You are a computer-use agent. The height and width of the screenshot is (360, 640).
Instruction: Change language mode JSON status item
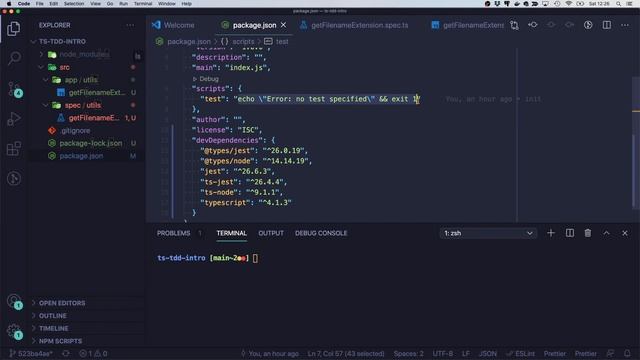tap(487, 353)
